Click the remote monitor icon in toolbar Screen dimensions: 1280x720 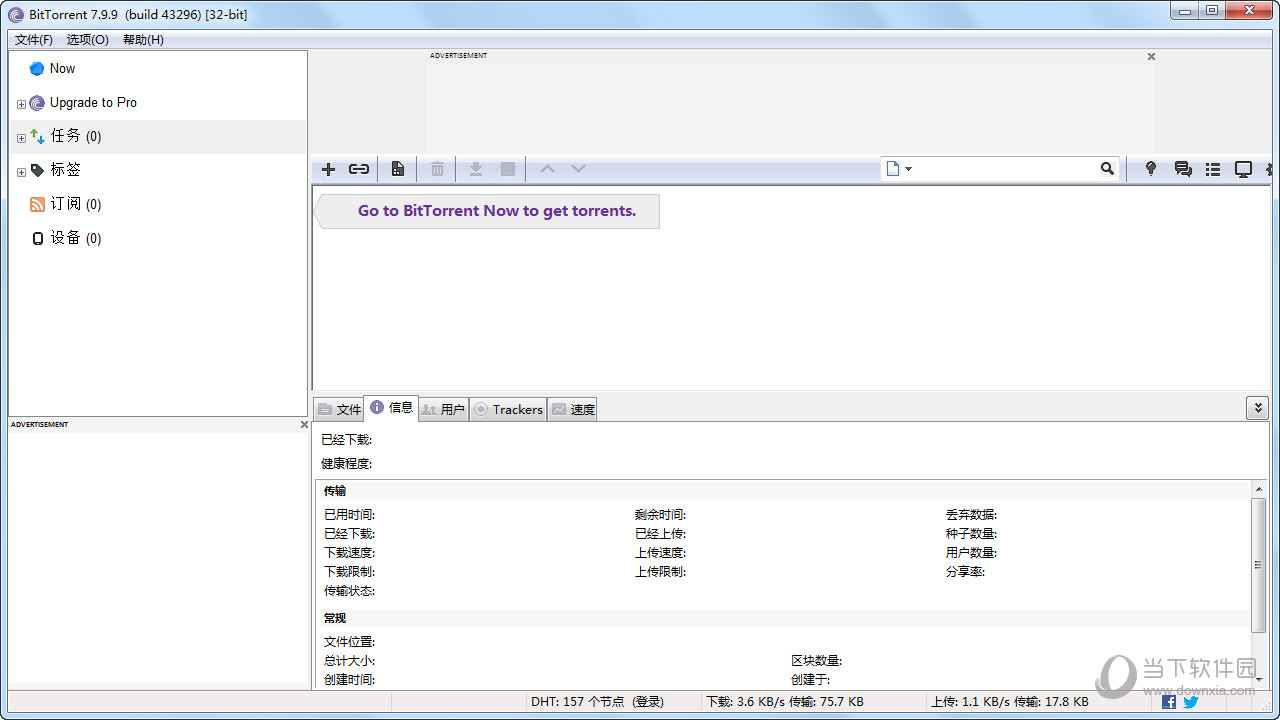[1243, 169]
